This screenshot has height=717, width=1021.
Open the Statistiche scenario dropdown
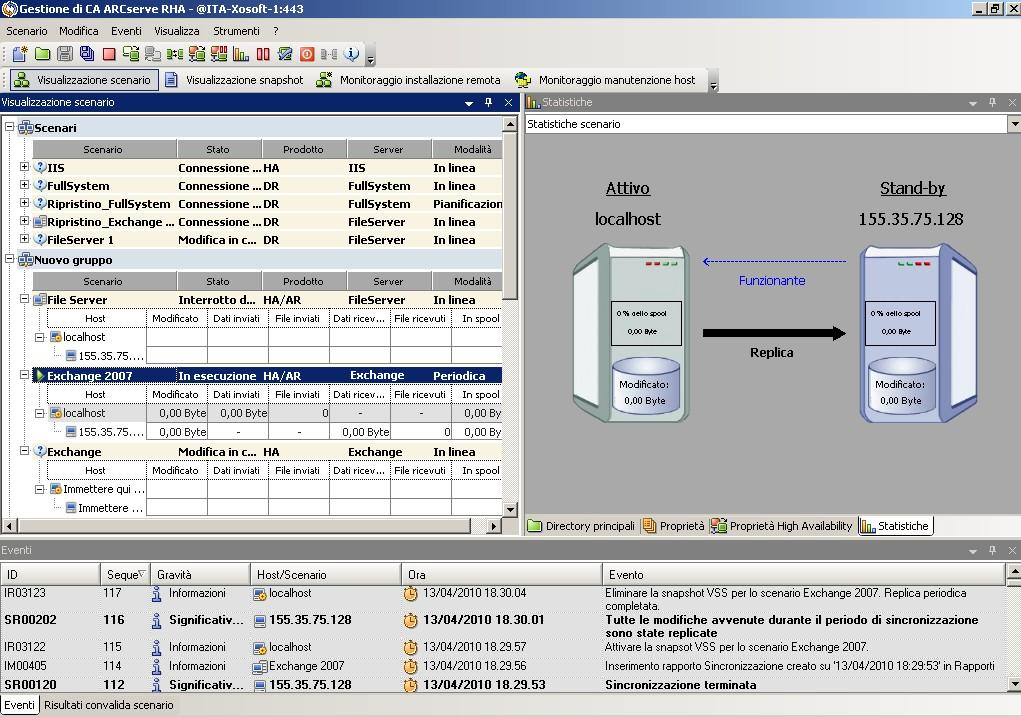(1013, 124)
